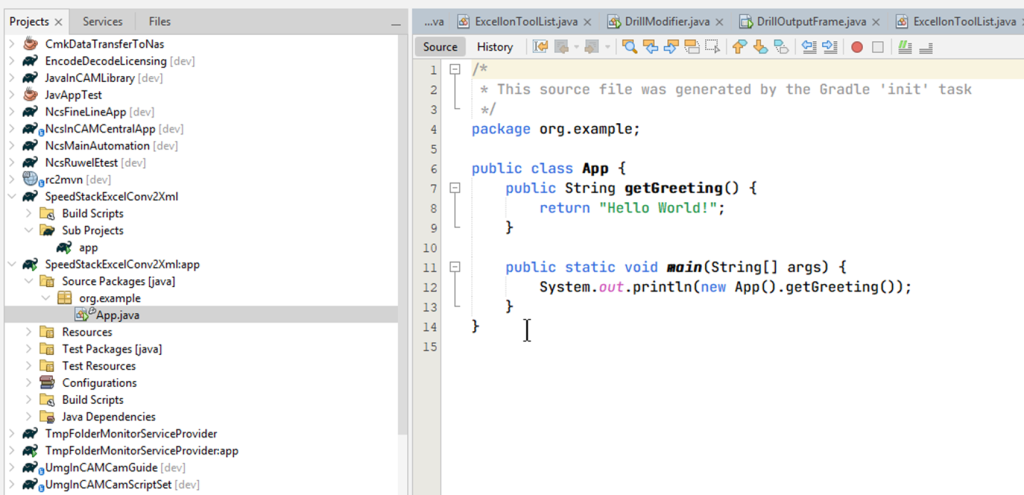Click the Find Selection magnifier icon
The width and height of the screenshot is (1024, 495).
point(629,47)
